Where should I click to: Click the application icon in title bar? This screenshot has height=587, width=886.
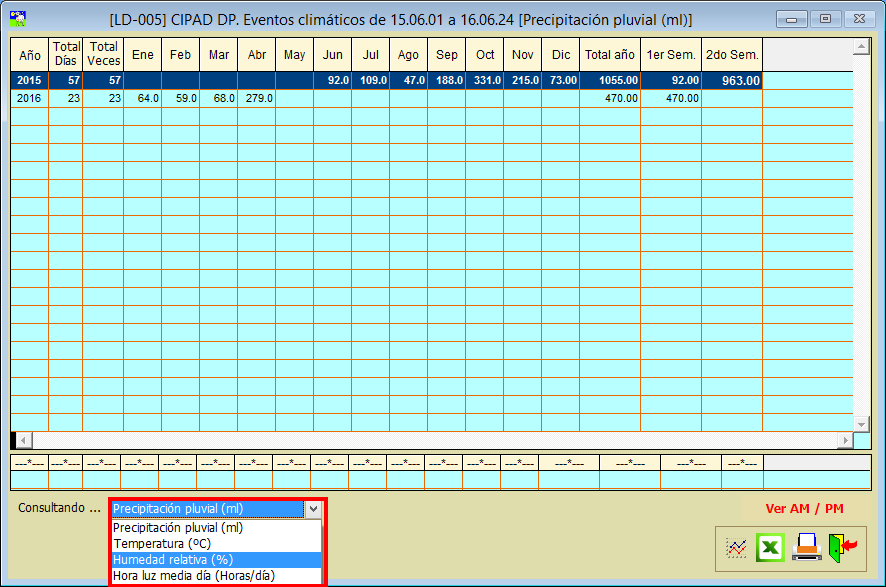[18, 19]
